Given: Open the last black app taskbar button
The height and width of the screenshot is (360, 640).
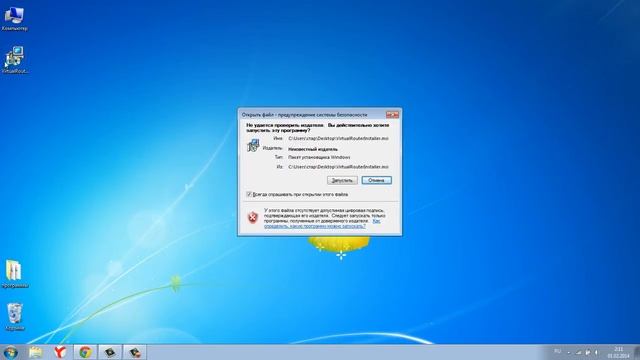Looking at the screenshot, I should [x=135, y=352].
